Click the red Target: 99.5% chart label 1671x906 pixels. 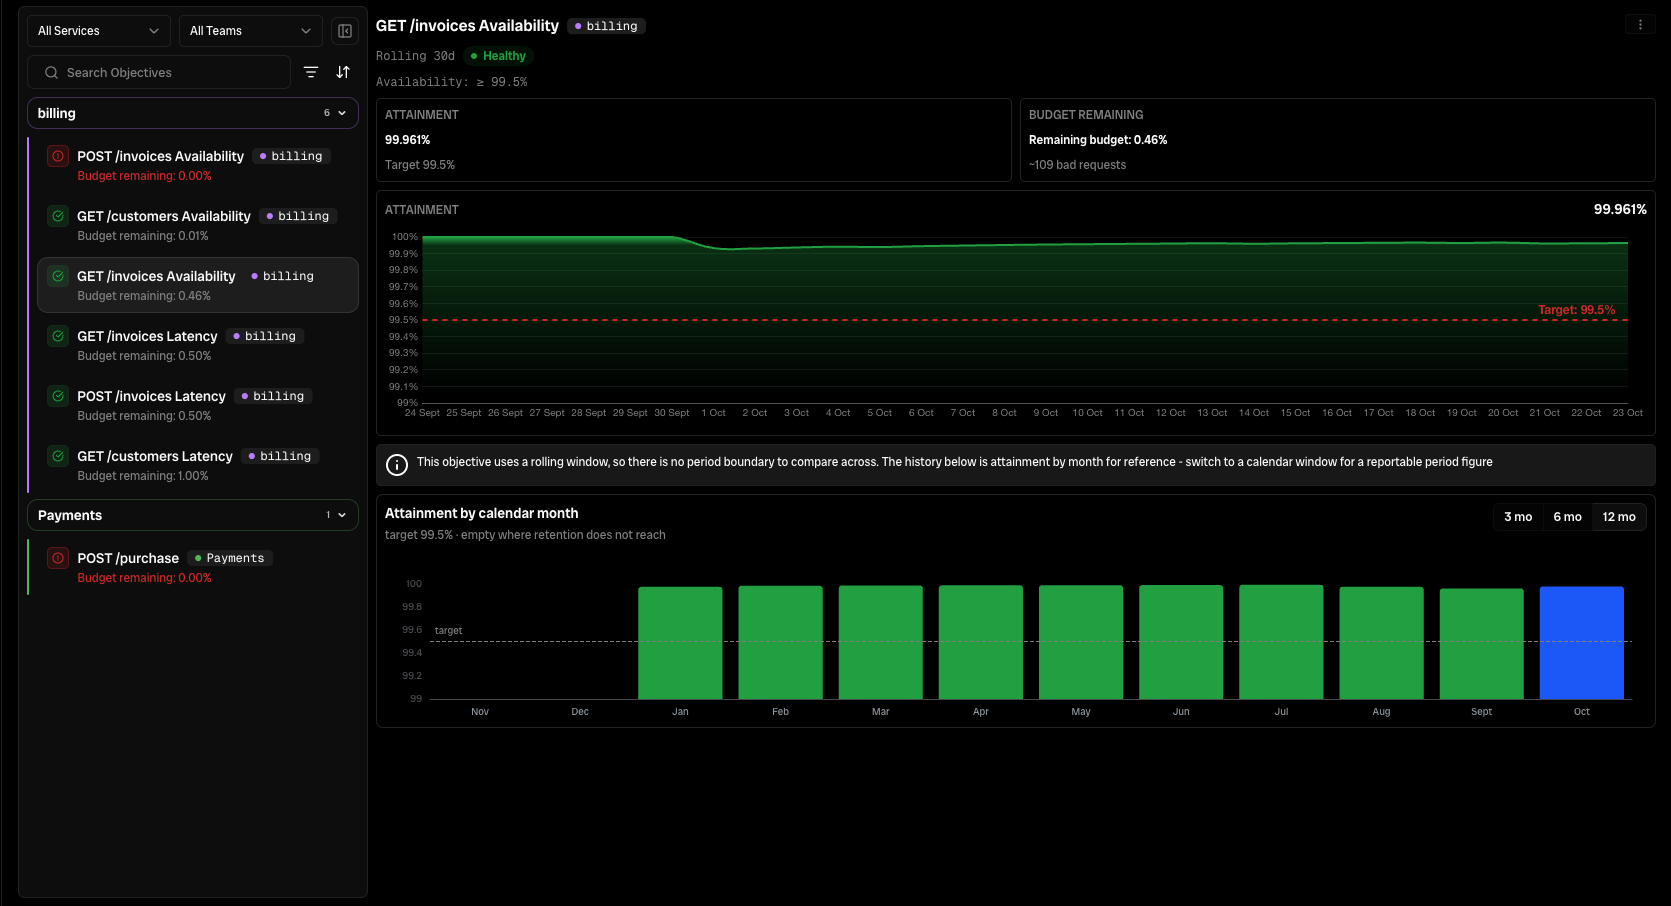(x=1576, y=310)
